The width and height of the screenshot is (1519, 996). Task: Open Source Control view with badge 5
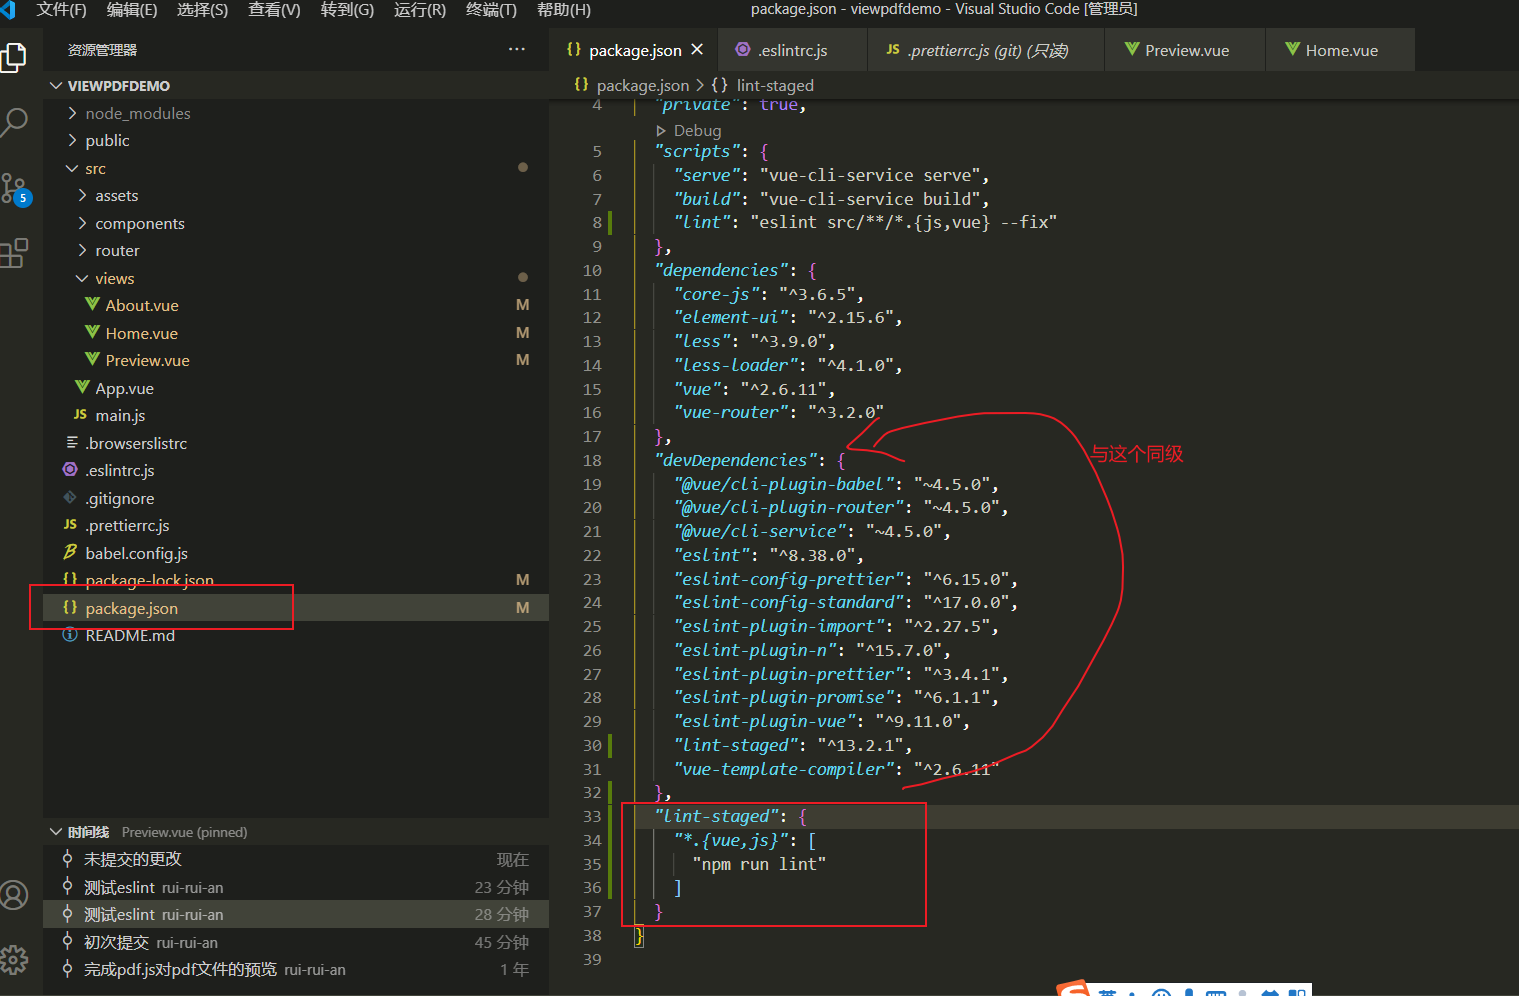[15, 188]
